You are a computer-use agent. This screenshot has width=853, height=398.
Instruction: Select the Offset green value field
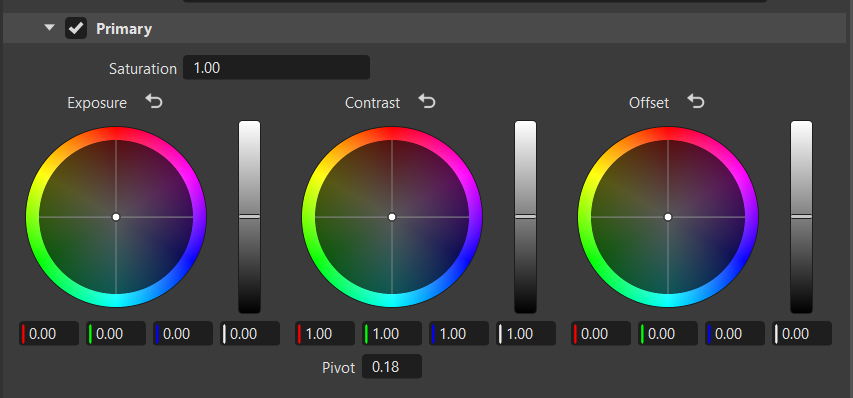[x=668, y=333]
